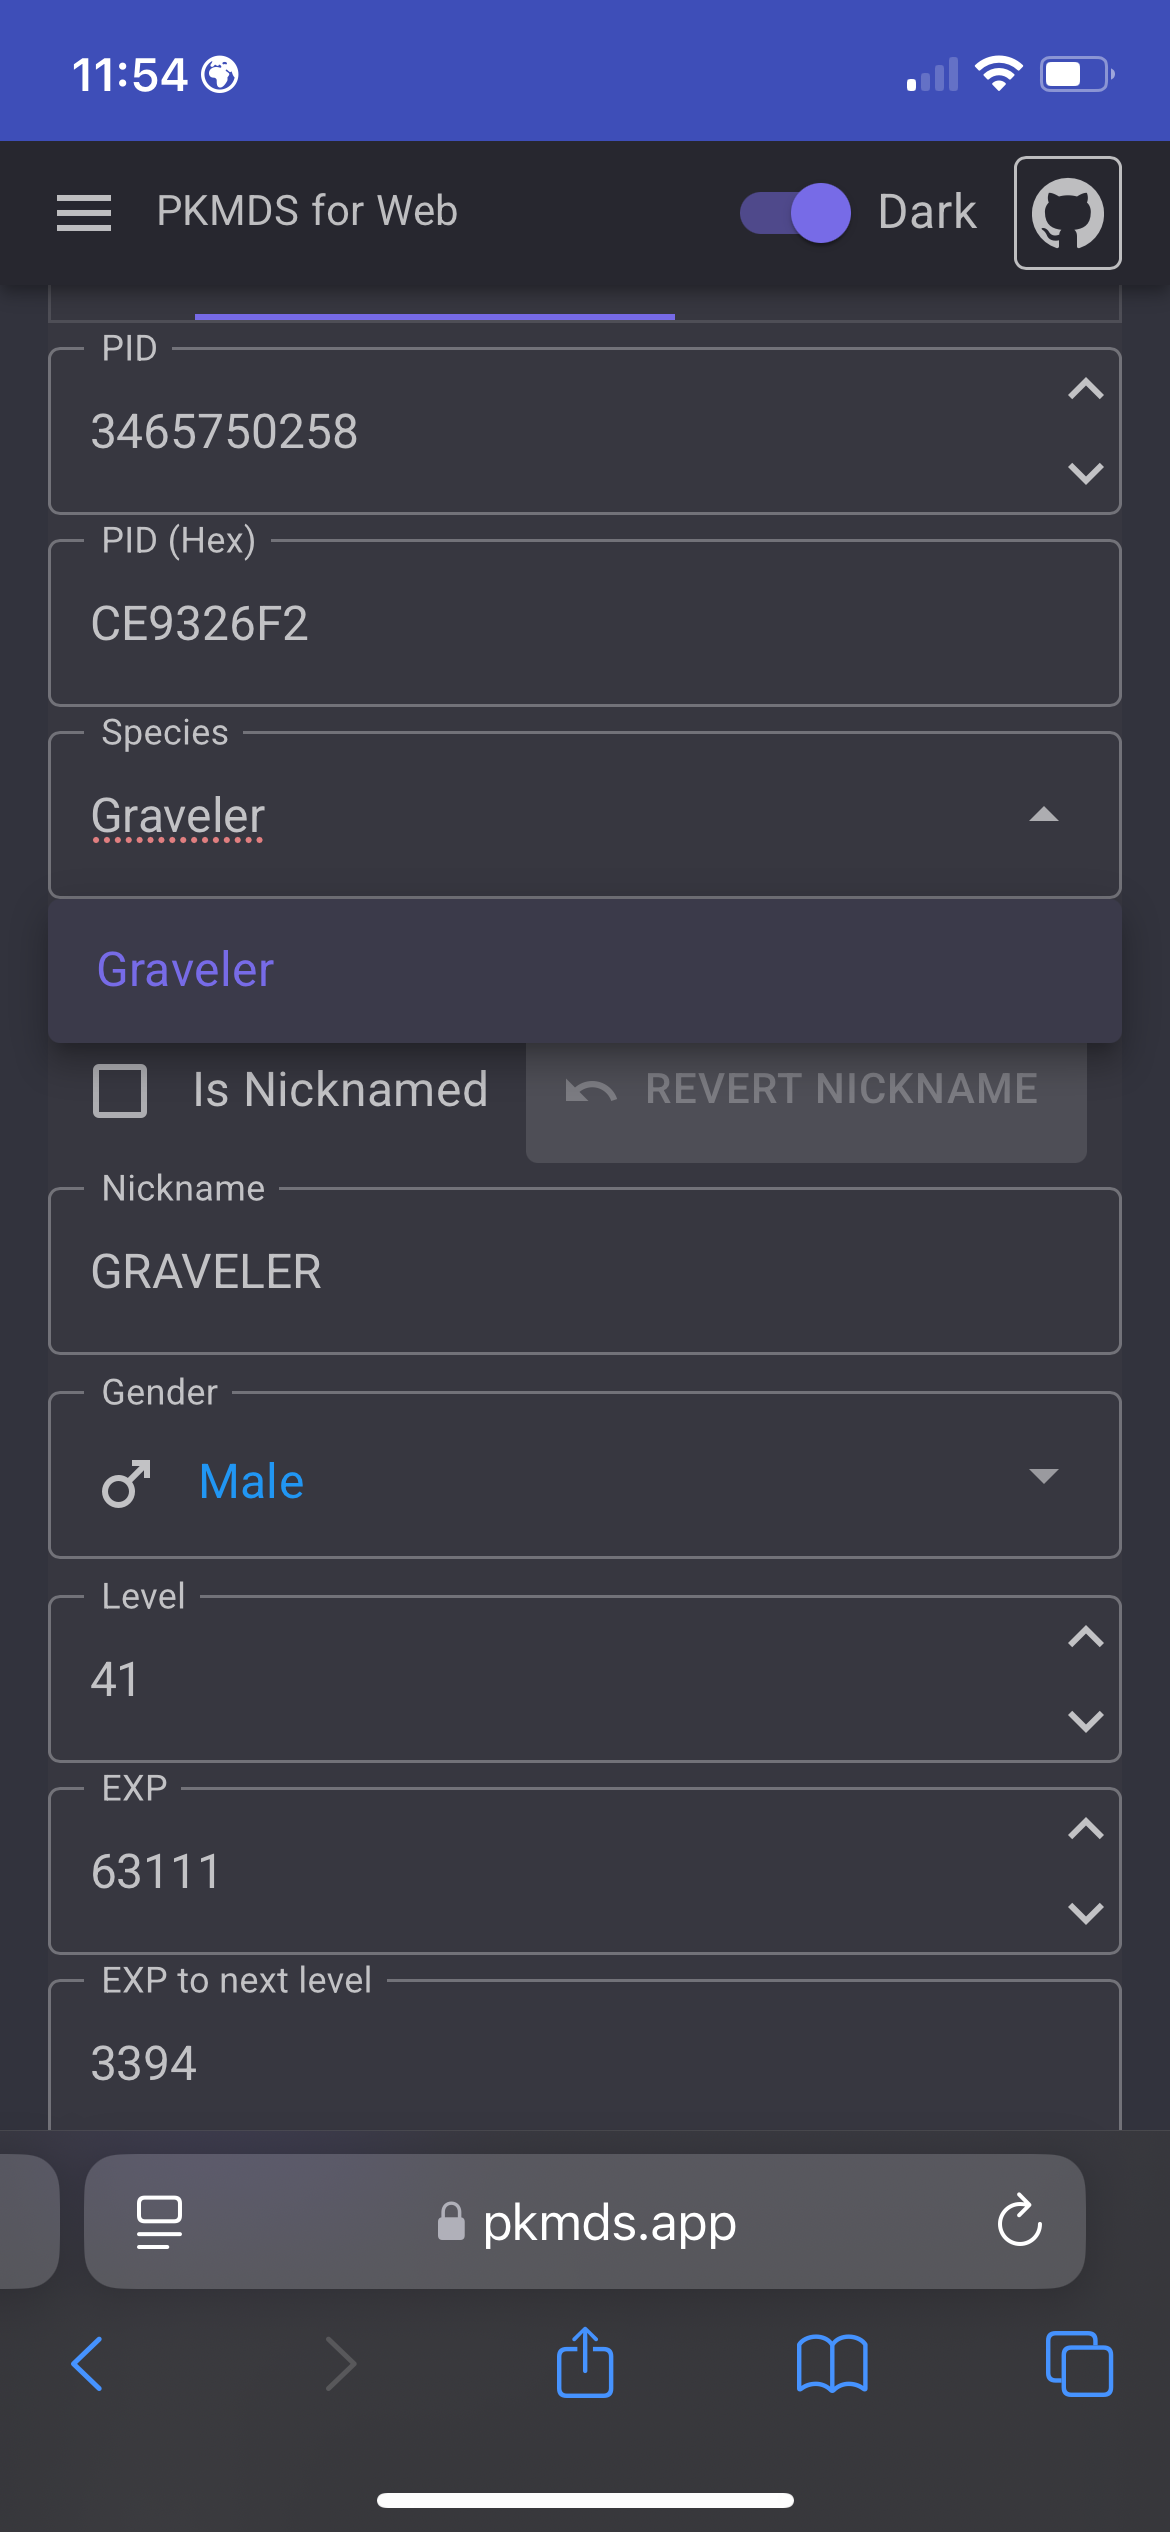Toggle the Dark mode switch
This screenshot has width=1170, height=2532.
(796, 213)
